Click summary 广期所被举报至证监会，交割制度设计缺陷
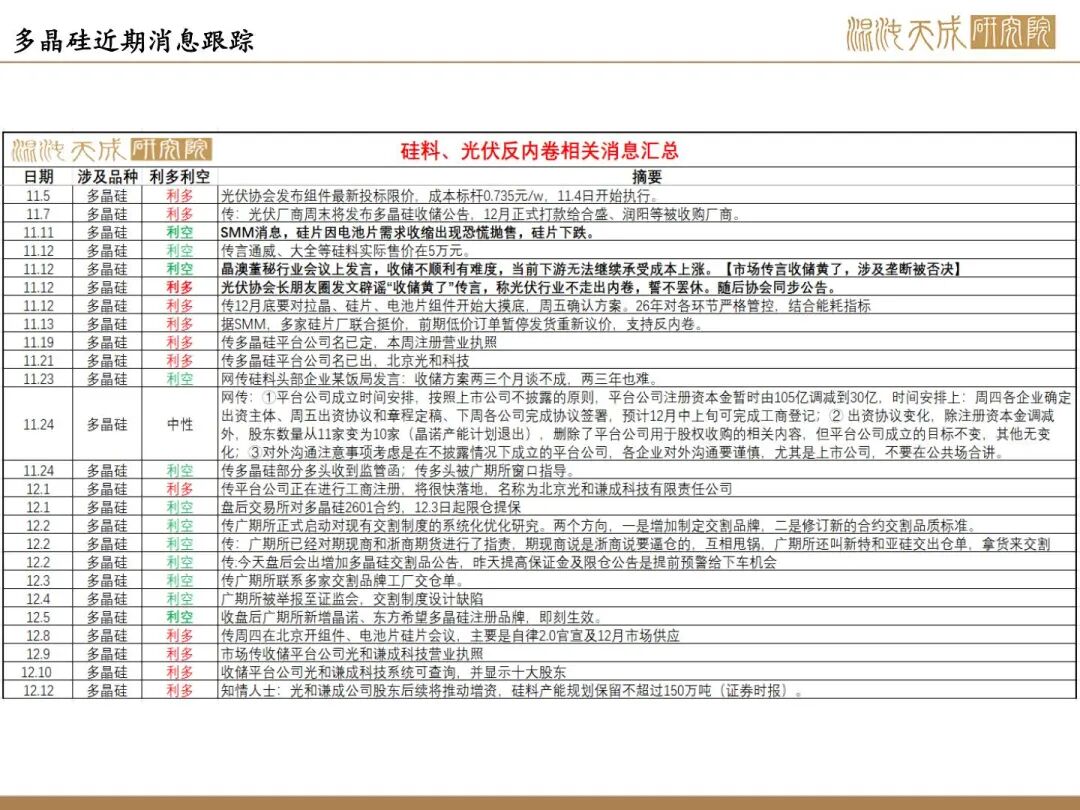 coord(352,599)
